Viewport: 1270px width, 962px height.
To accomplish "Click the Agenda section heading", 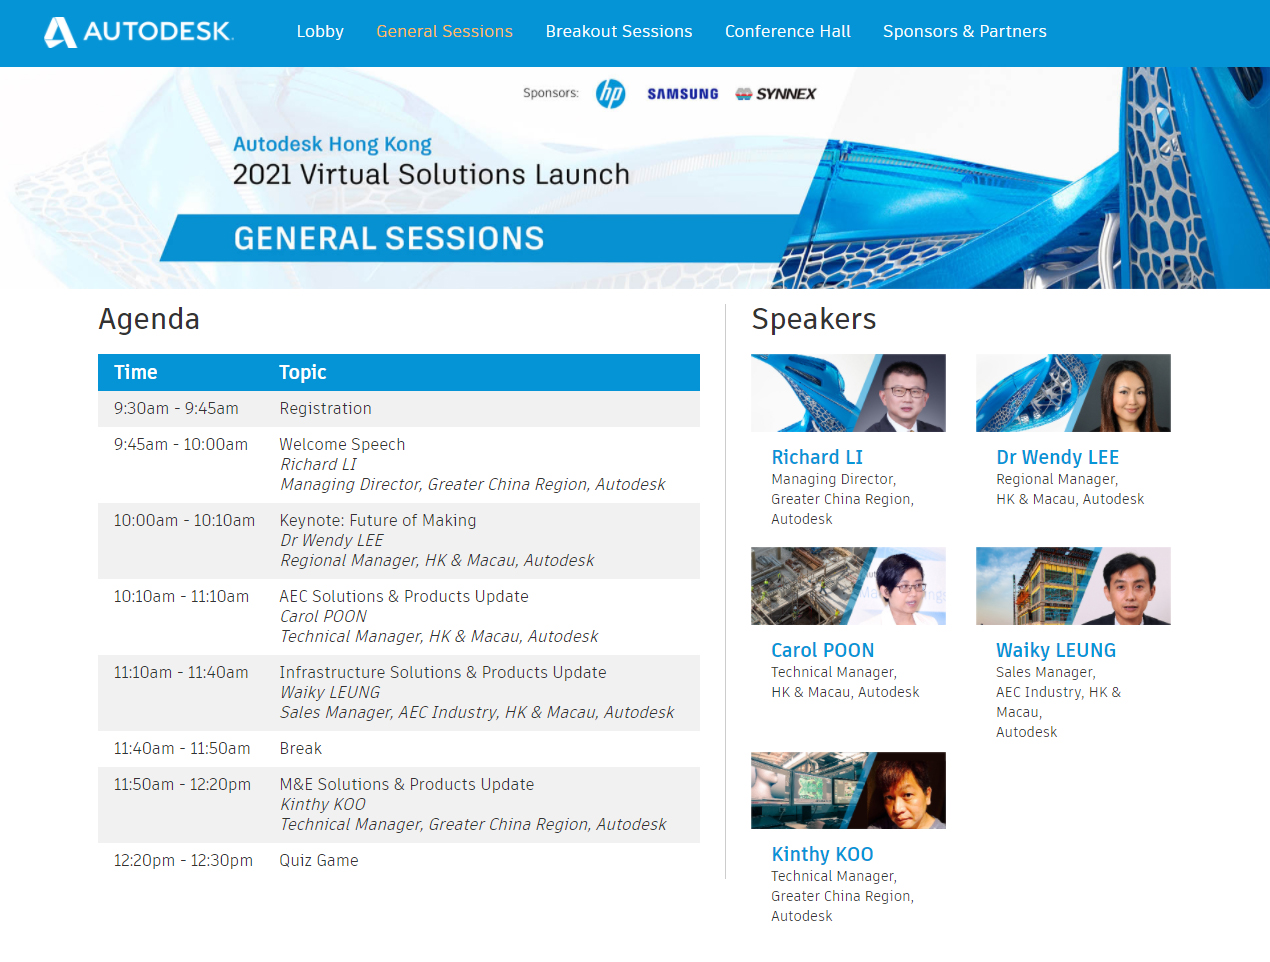I will pos(149,320).
